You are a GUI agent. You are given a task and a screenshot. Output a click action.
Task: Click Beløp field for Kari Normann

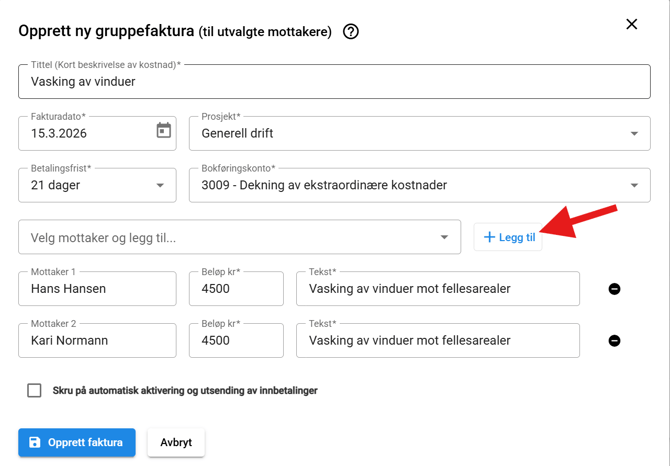click(x=236, y=341)
